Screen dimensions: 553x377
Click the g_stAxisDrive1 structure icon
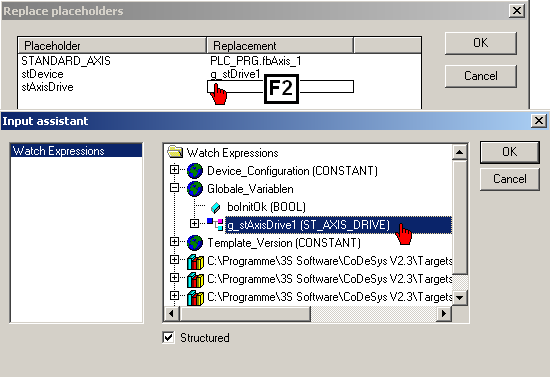click(215, 224)
